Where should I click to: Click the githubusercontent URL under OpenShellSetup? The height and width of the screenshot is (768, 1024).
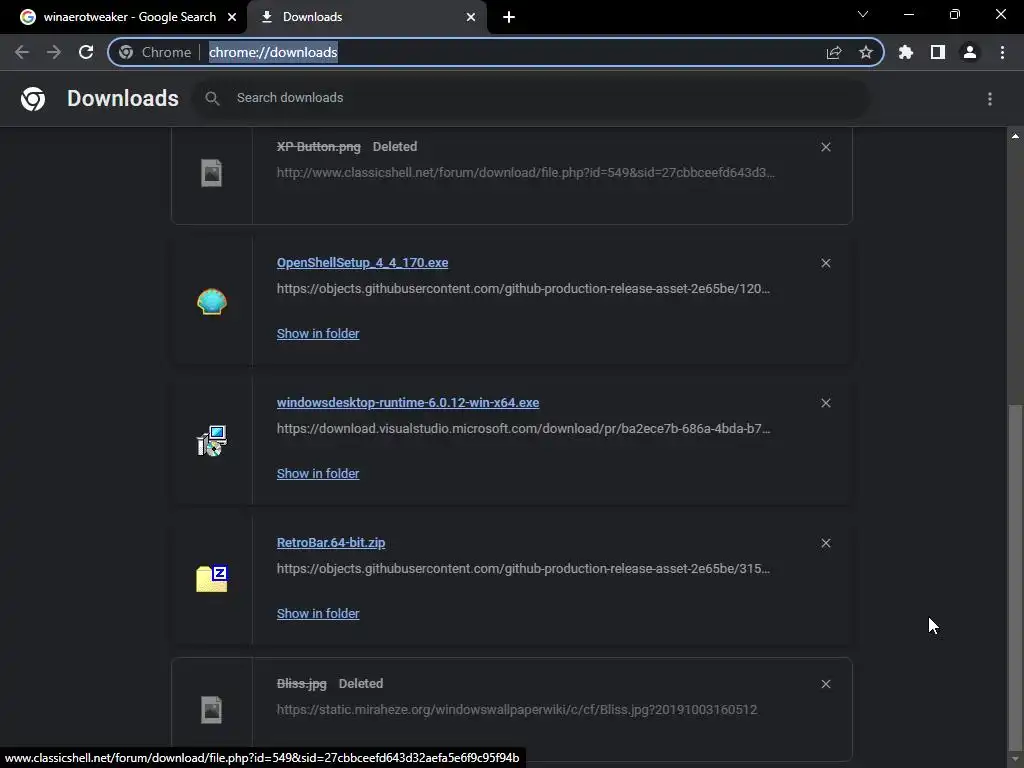click(523, 289)
